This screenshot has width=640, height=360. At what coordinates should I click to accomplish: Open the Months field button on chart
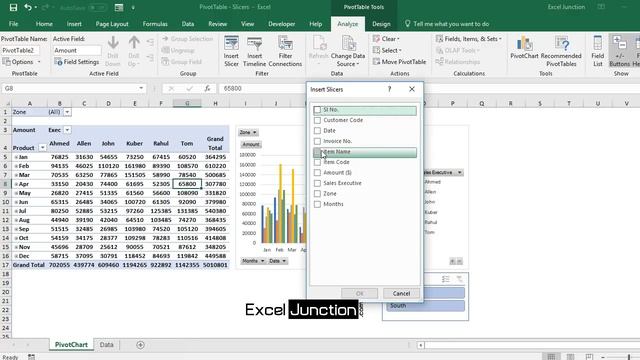253,261
